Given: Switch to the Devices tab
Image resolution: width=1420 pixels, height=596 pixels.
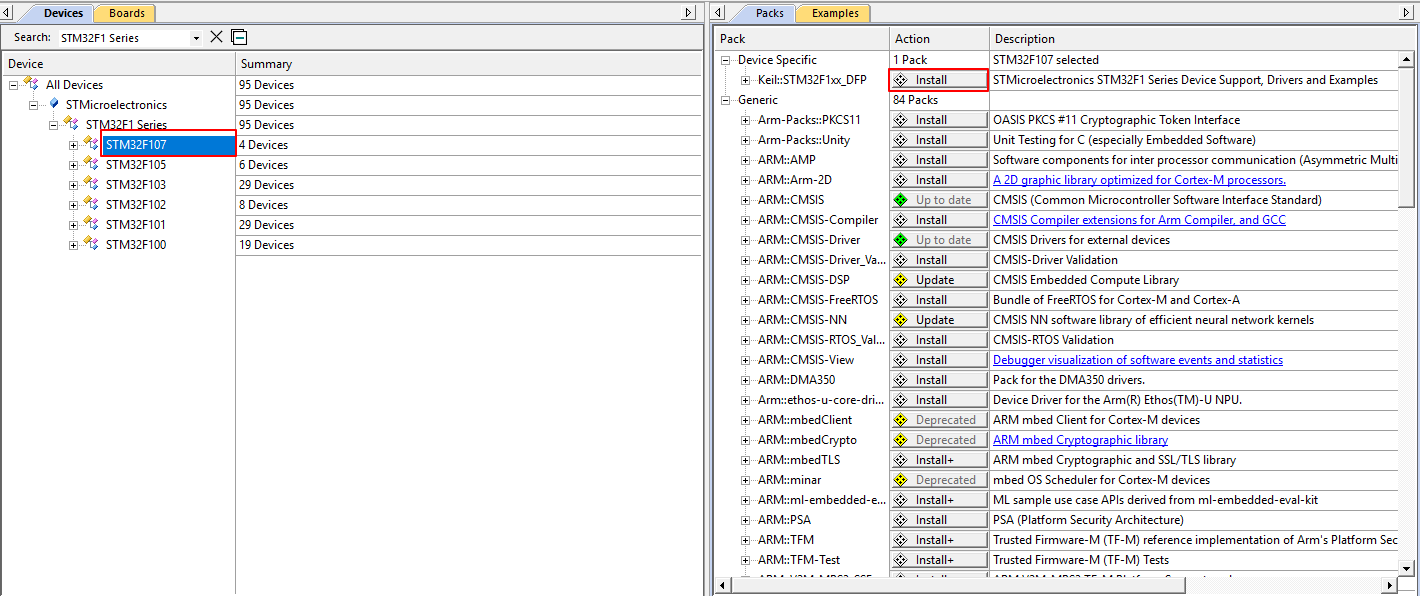Looking at the screenshot, I should tap(63, 13).
